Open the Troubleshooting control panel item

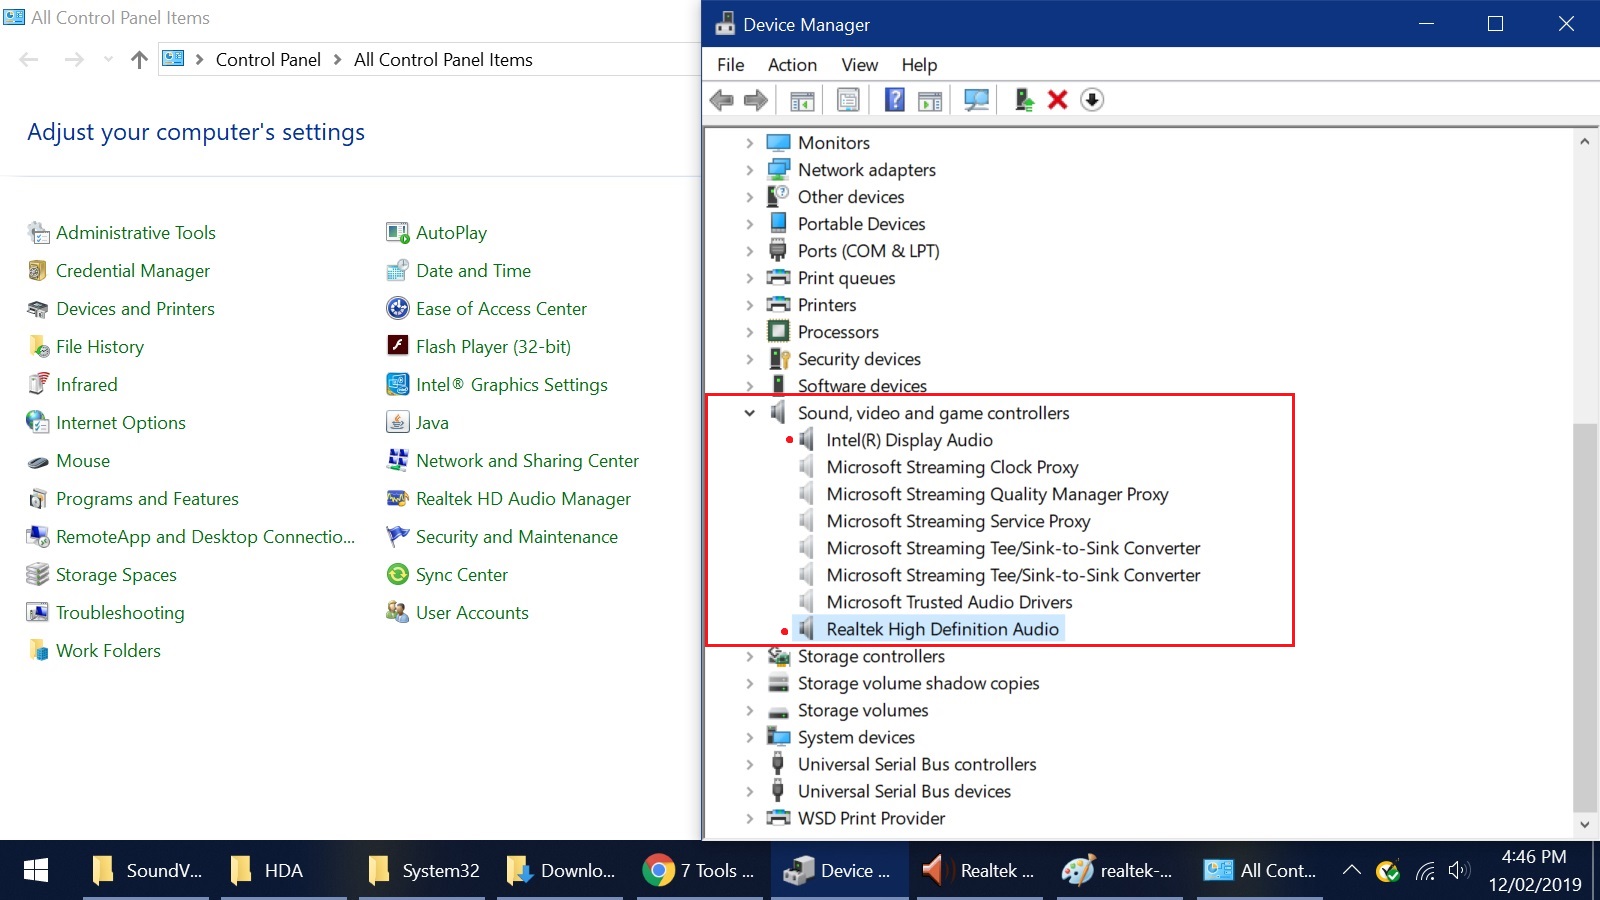point(119,612)
